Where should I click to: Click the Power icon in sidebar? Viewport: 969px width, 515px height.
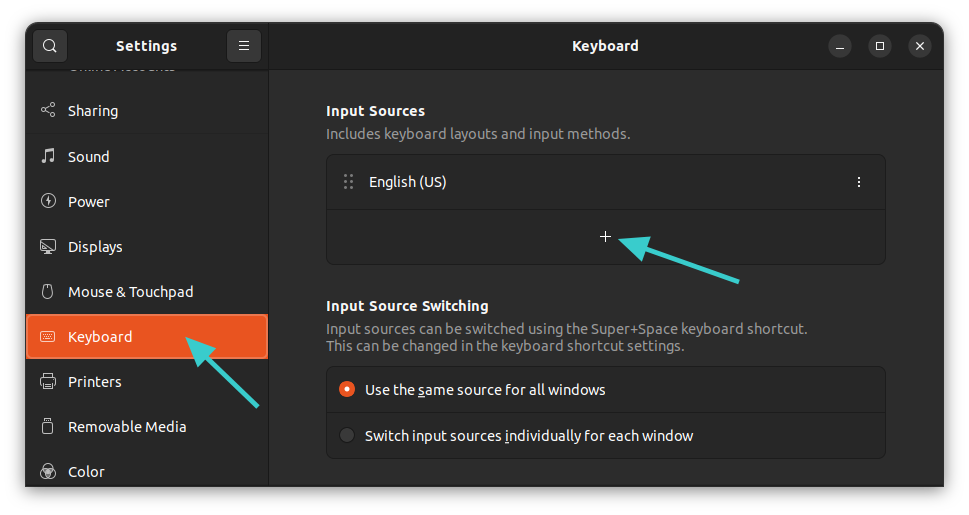pos(48,201)
